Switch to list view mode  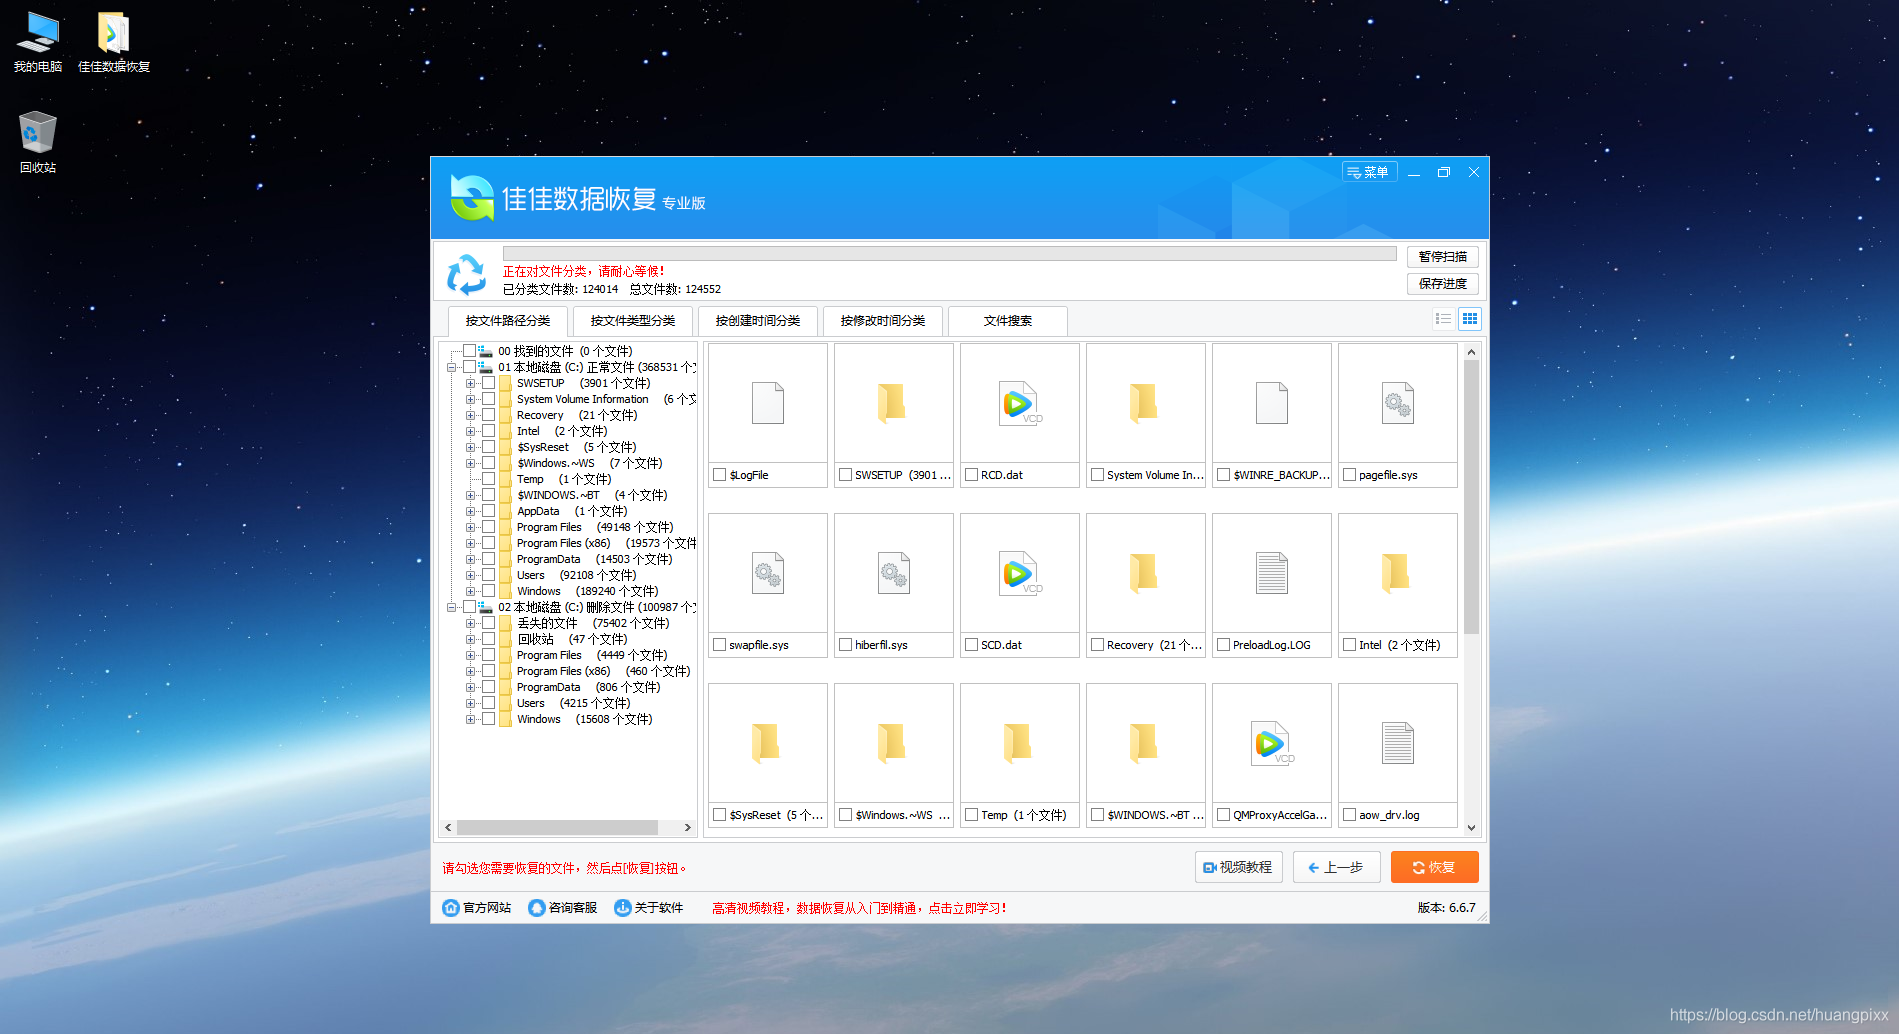pyautogui.click(x=1443, y=318)
